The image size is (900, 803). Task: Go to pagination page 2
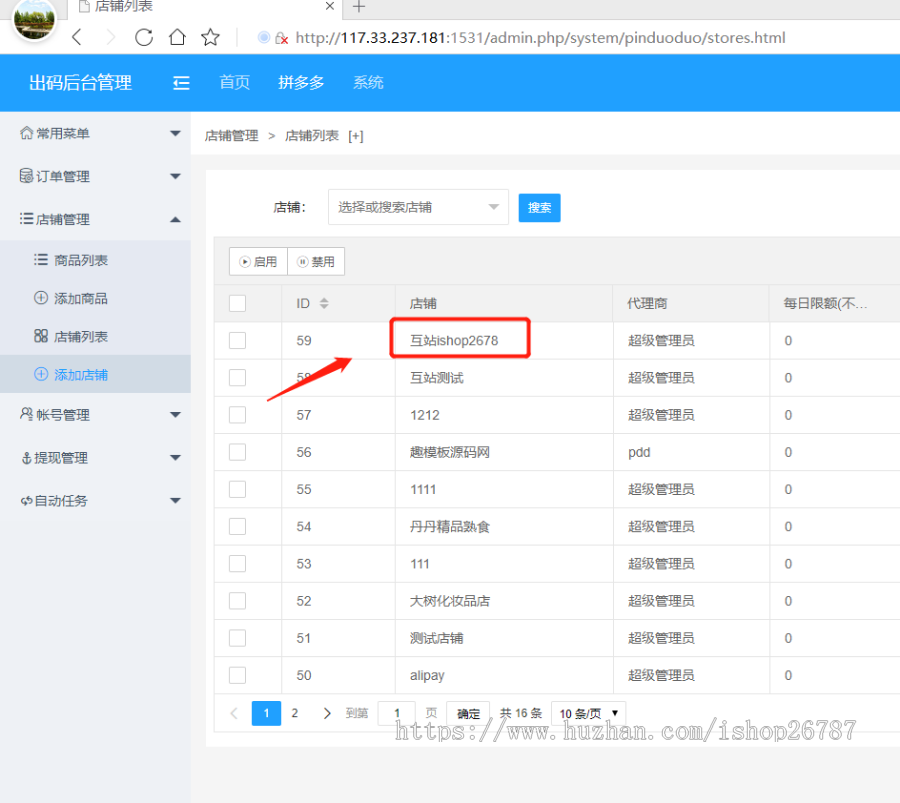pos(294,712)
